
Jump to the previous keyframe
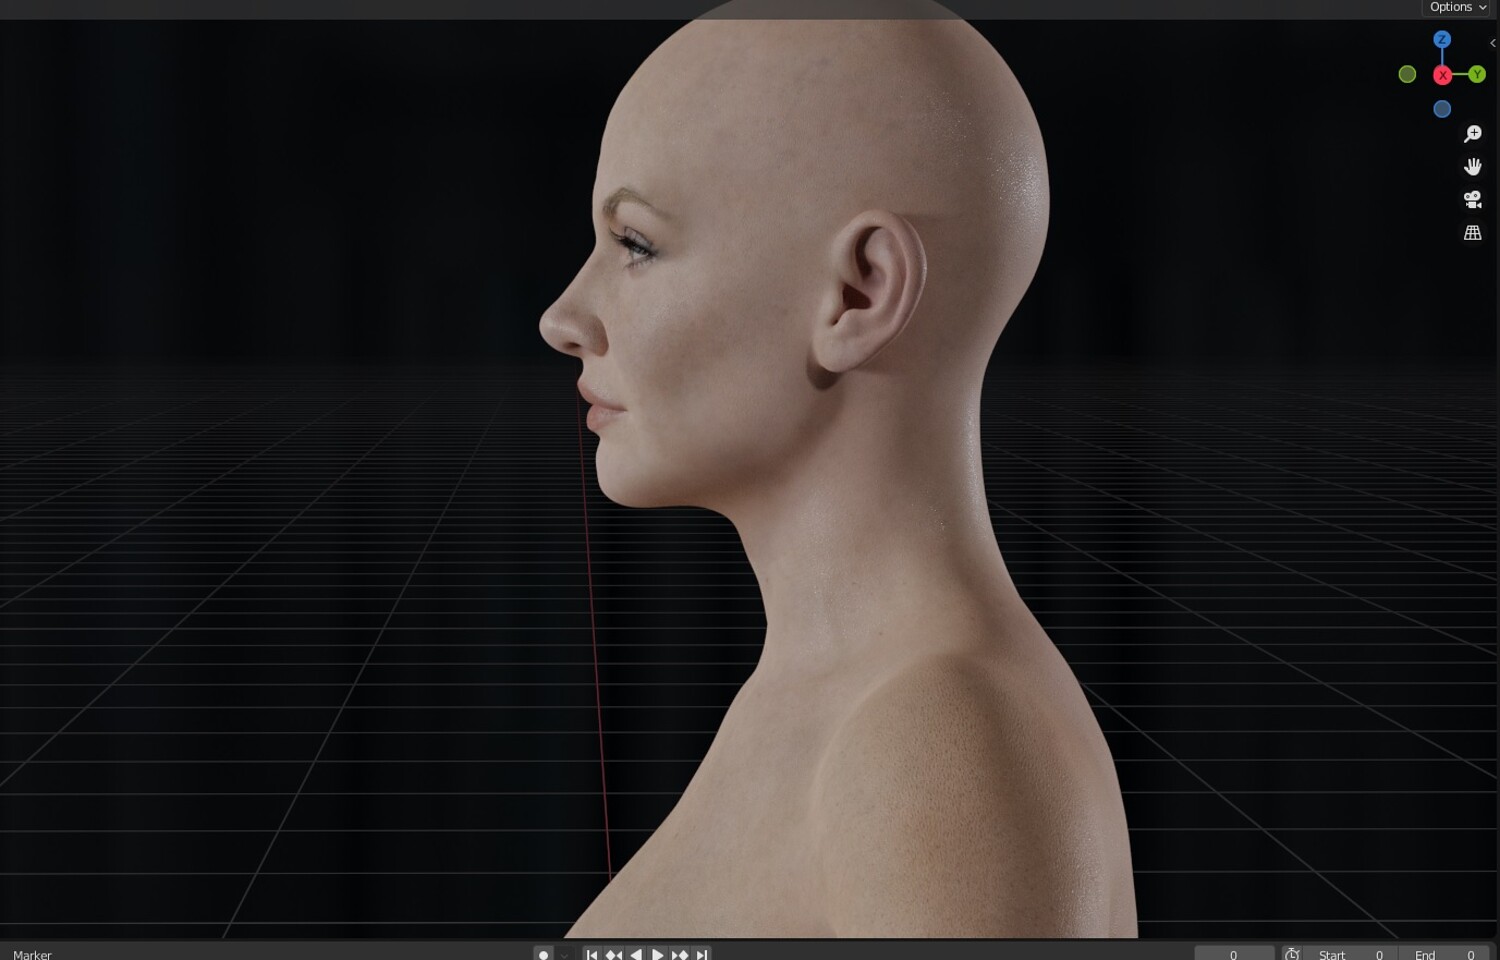tap(614, 954)
